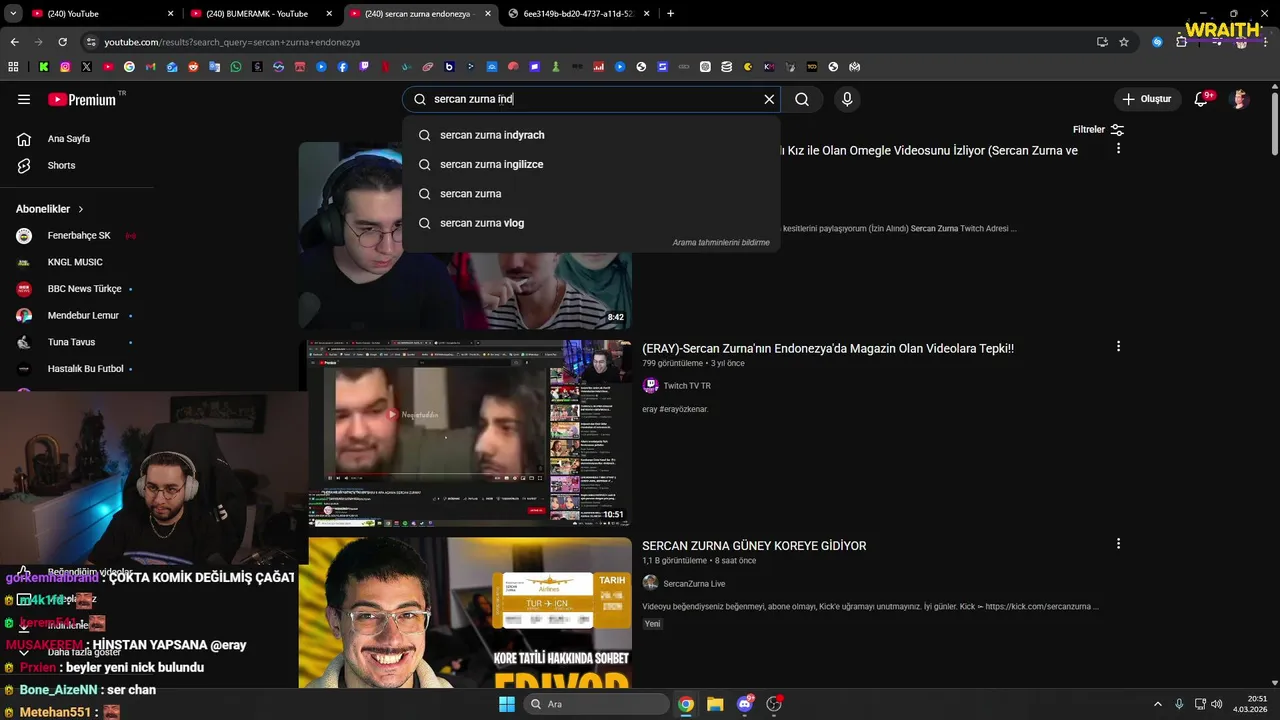
Task: Open a new browser tab
Action: (670, 14)
